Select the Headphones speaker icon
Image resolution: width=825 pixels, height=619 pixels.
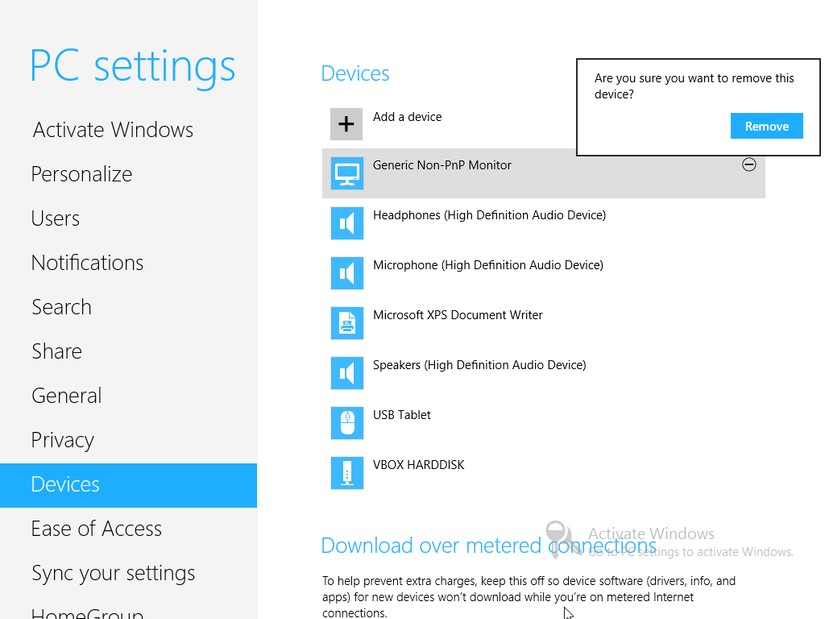[x=347, y=223]
